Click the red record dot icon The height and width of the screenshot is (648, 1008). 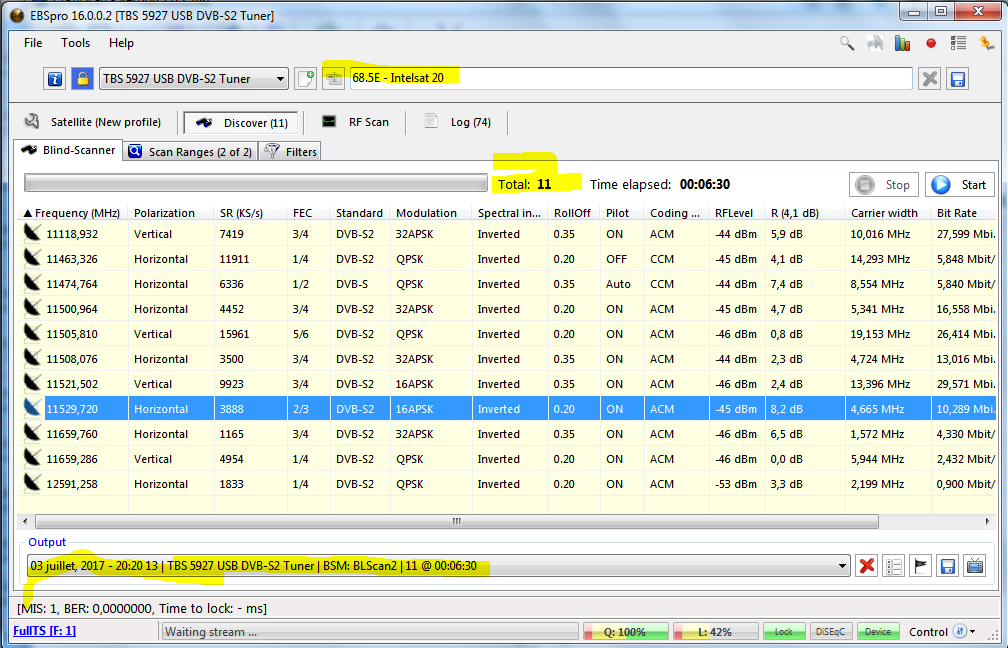tap(931, 43)
